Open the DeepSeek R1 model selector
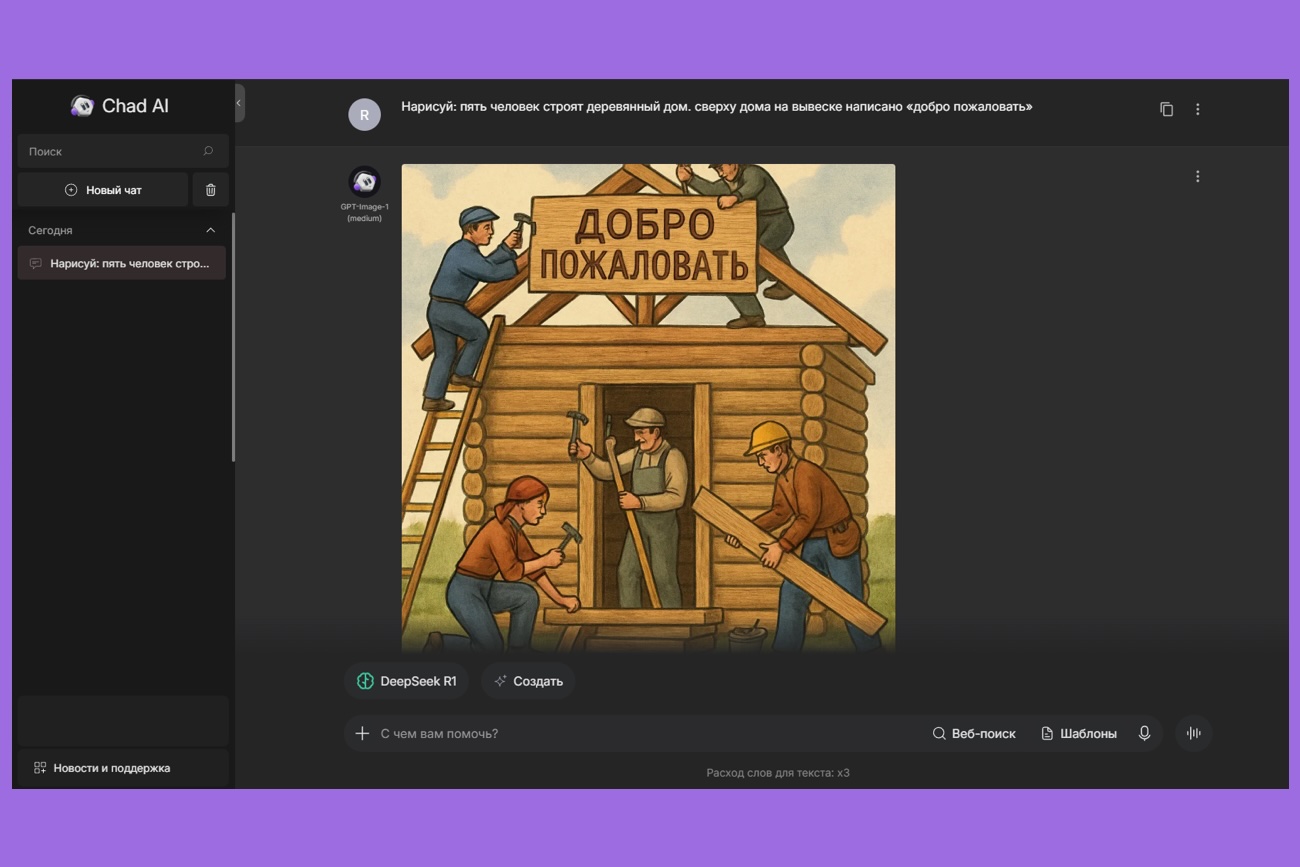1300x867 pixels. (x=407, y=681)
